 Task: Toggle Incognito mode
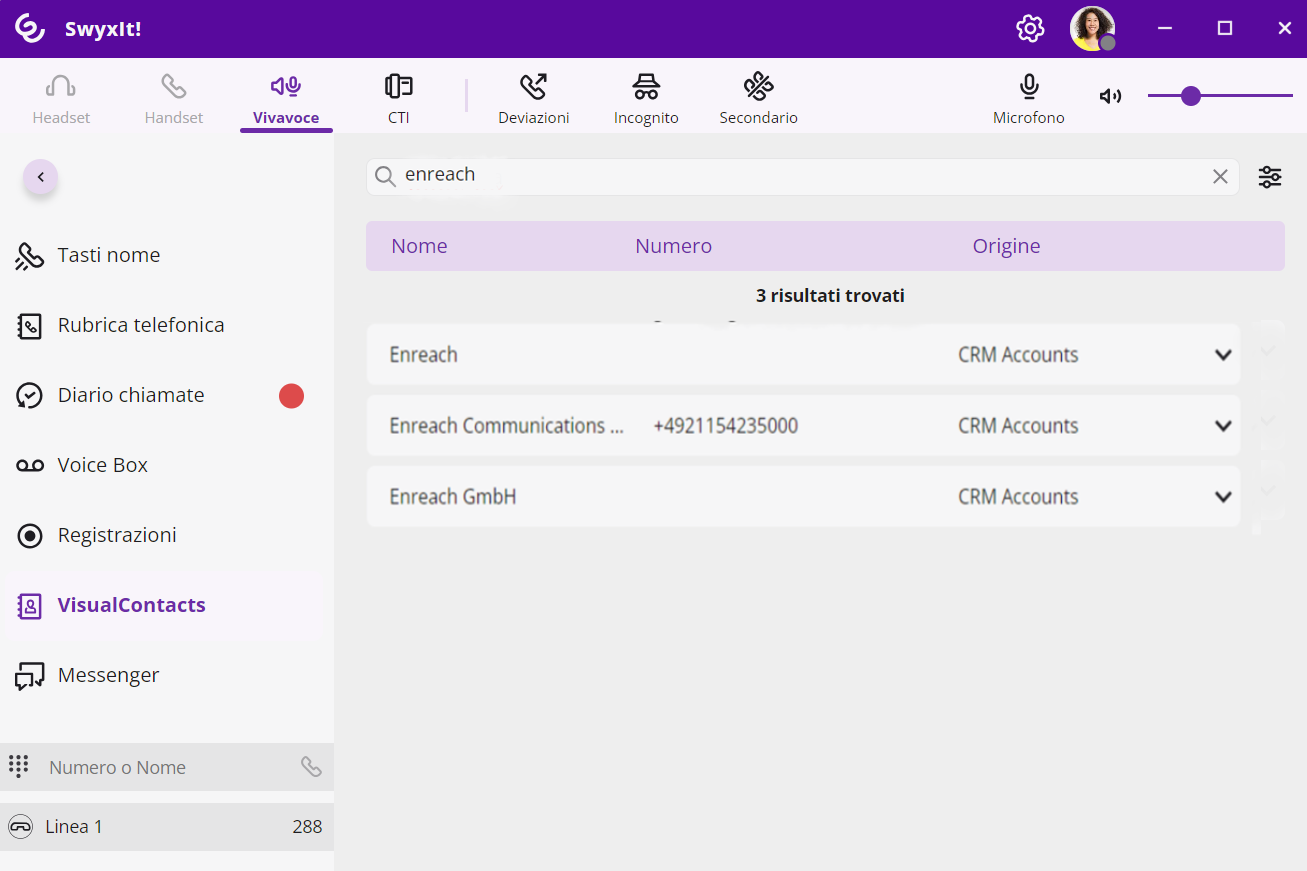646,99
